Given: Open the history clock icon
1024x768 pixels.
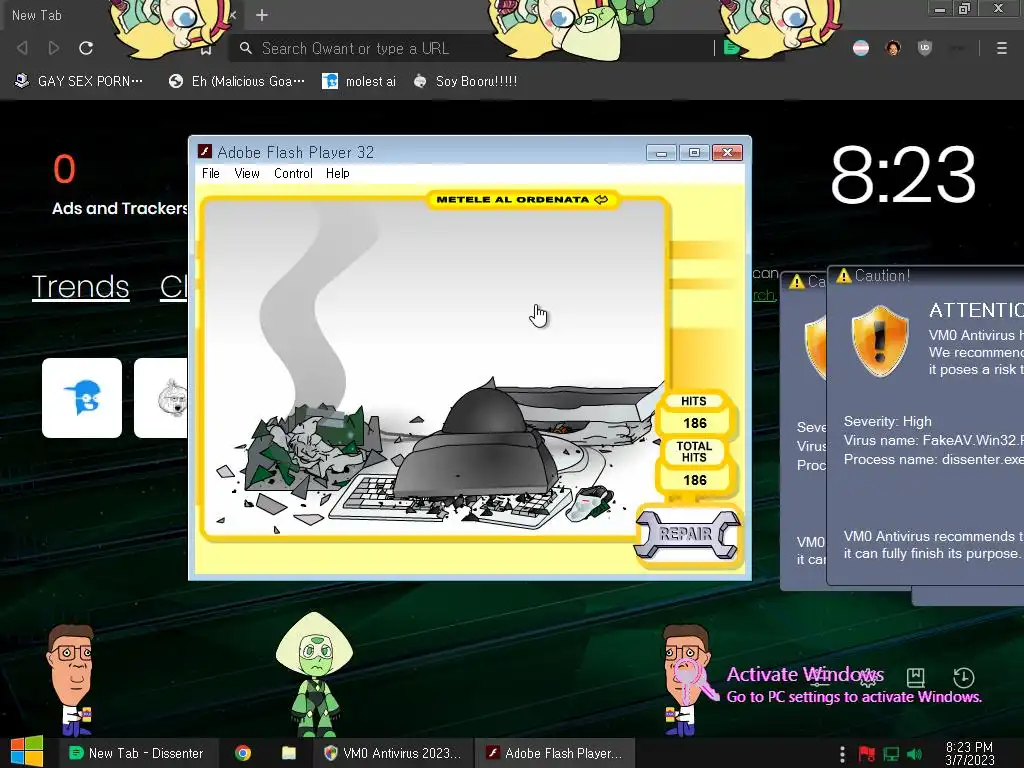Looking at the screenshot, I should coord(964,677).
